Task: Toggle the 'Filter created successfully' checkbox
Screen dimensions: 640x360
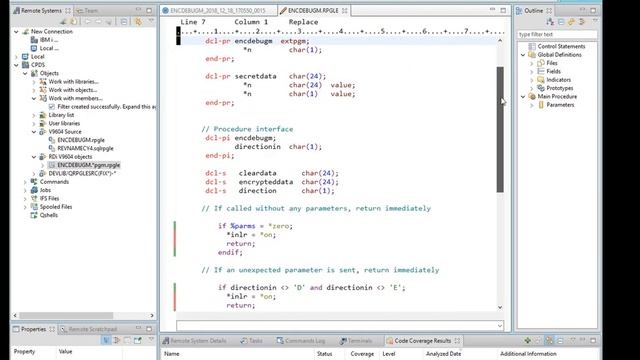Action: (51, 107)
